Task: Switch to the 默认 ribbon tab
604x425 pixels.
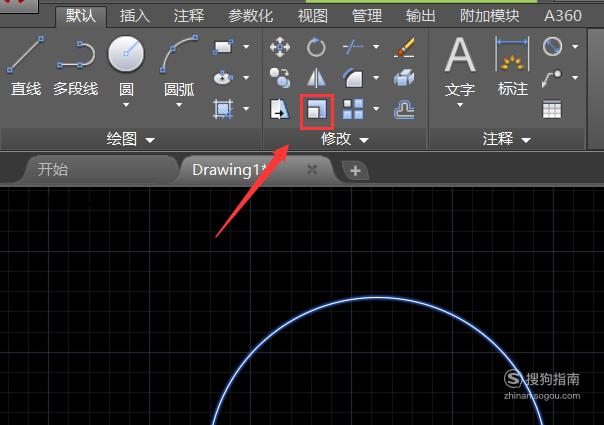Action: pos(81,16)
